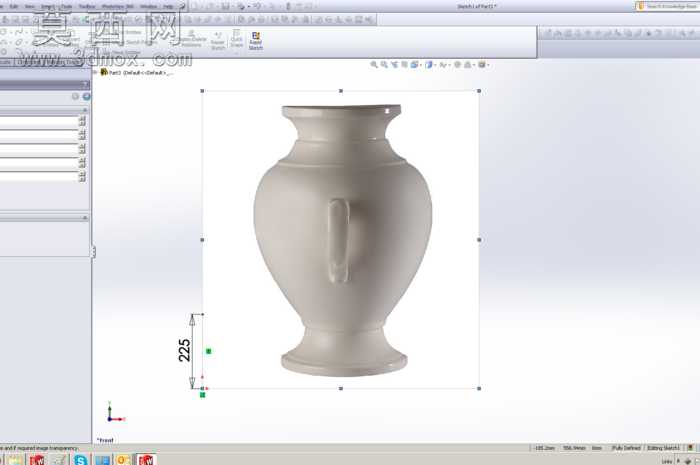The height and width of the screenshot is (465, 700).
Task: Click Zoom to Area magnifier icon
Action: (384, 65)
